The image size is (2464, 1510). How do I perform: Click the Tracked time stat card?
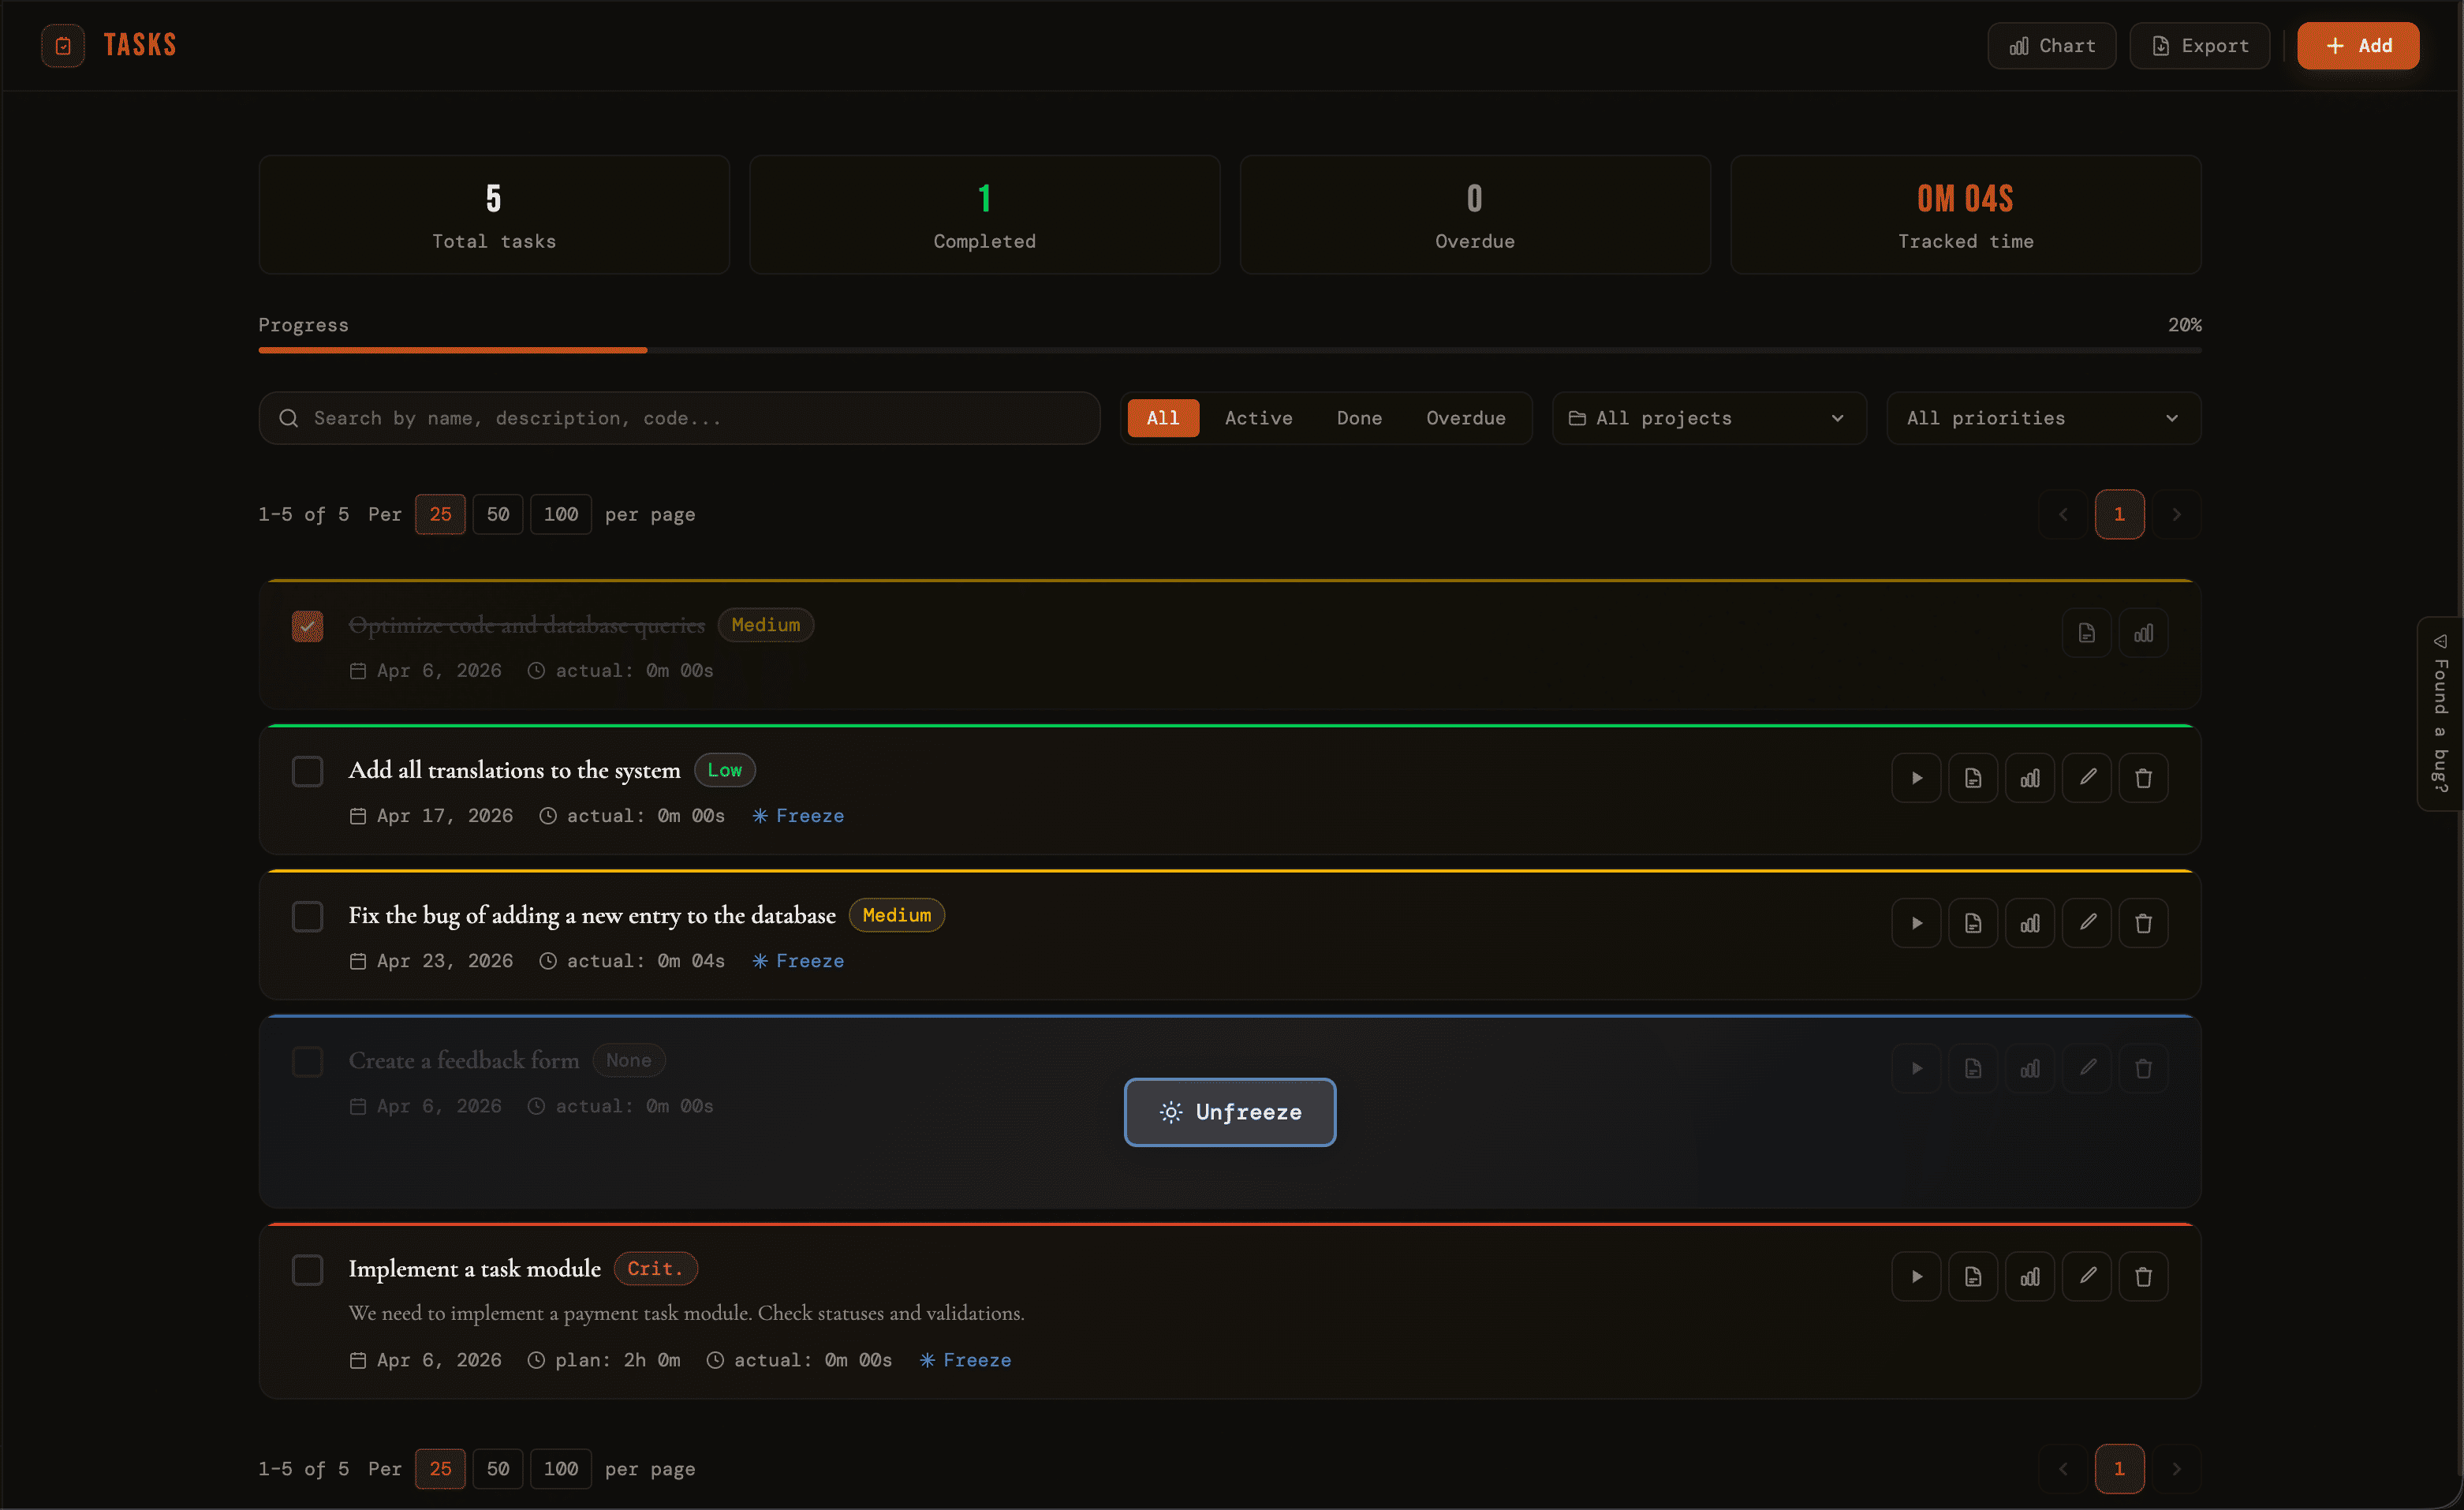coord(1966,214)
